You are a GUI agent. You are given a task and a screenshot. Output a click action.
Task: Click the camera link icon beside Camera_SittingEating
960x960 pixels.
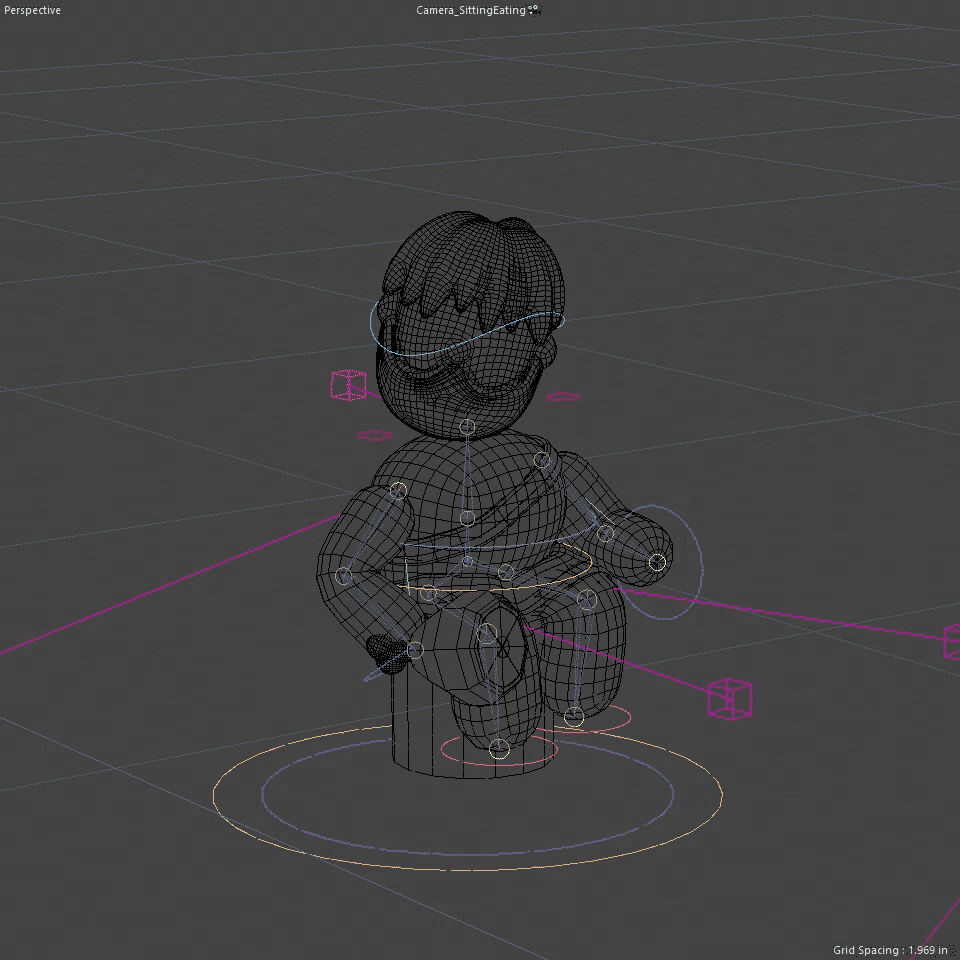click(x=534, y=10)
